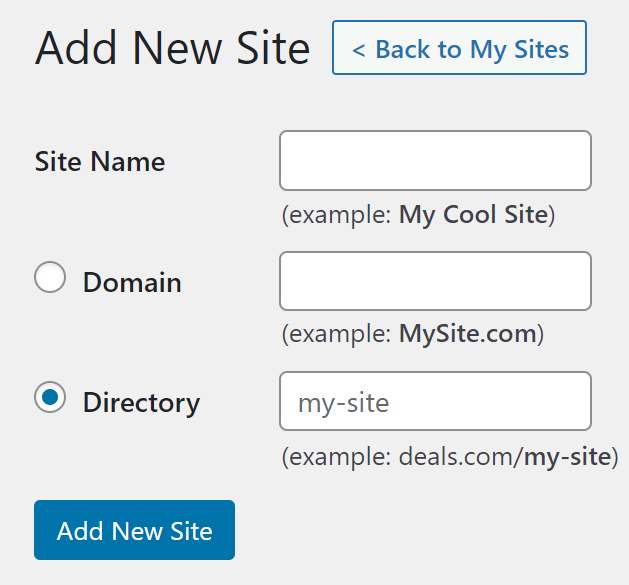Click the deals.com/my-site example text
The height and width of the screenshot is (585, 629).
(x=505, y=457)
